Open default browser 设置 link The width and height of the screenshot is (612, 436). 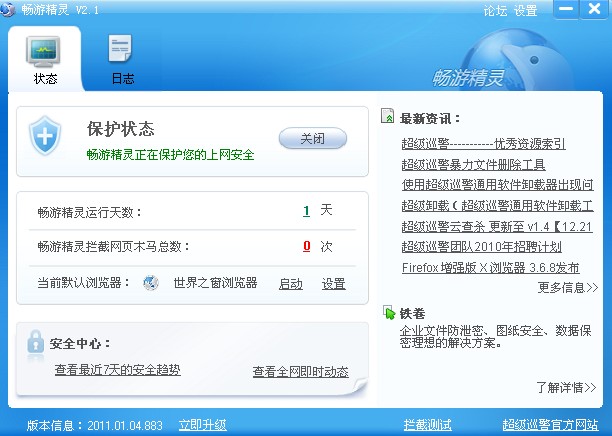click(x=334, y=284)
